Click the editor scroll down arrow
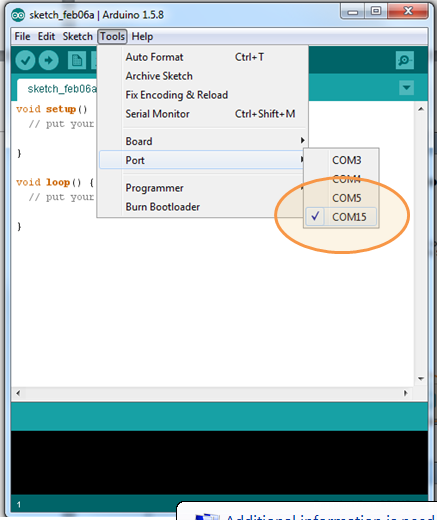 [x=421, y=379]
